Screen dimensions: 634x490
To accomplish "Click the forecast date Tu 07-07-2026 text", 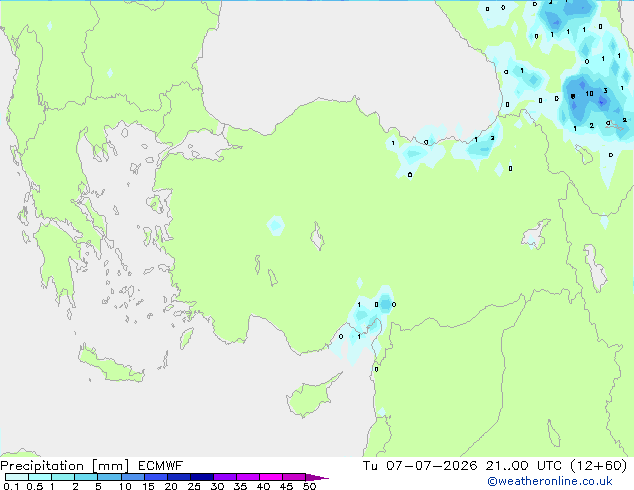I will tap(420, 466).
